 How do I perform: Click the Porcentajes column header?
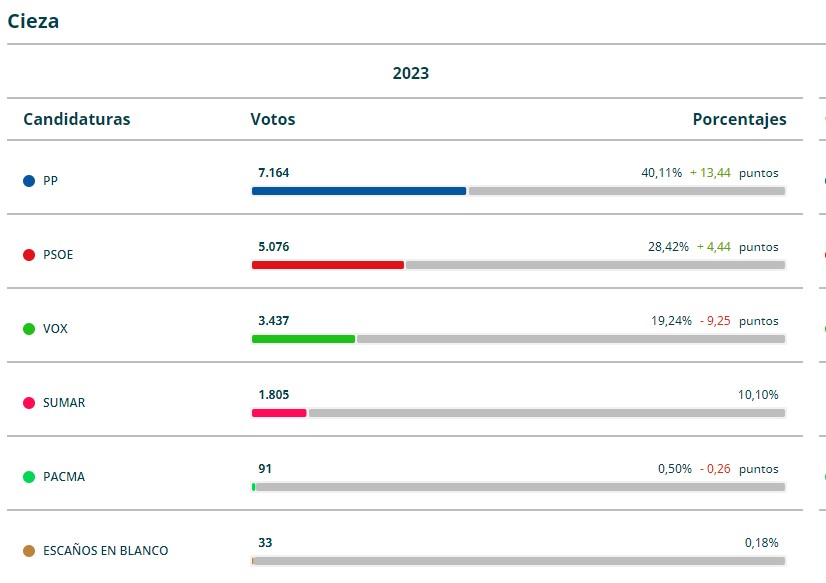(739, 119)
